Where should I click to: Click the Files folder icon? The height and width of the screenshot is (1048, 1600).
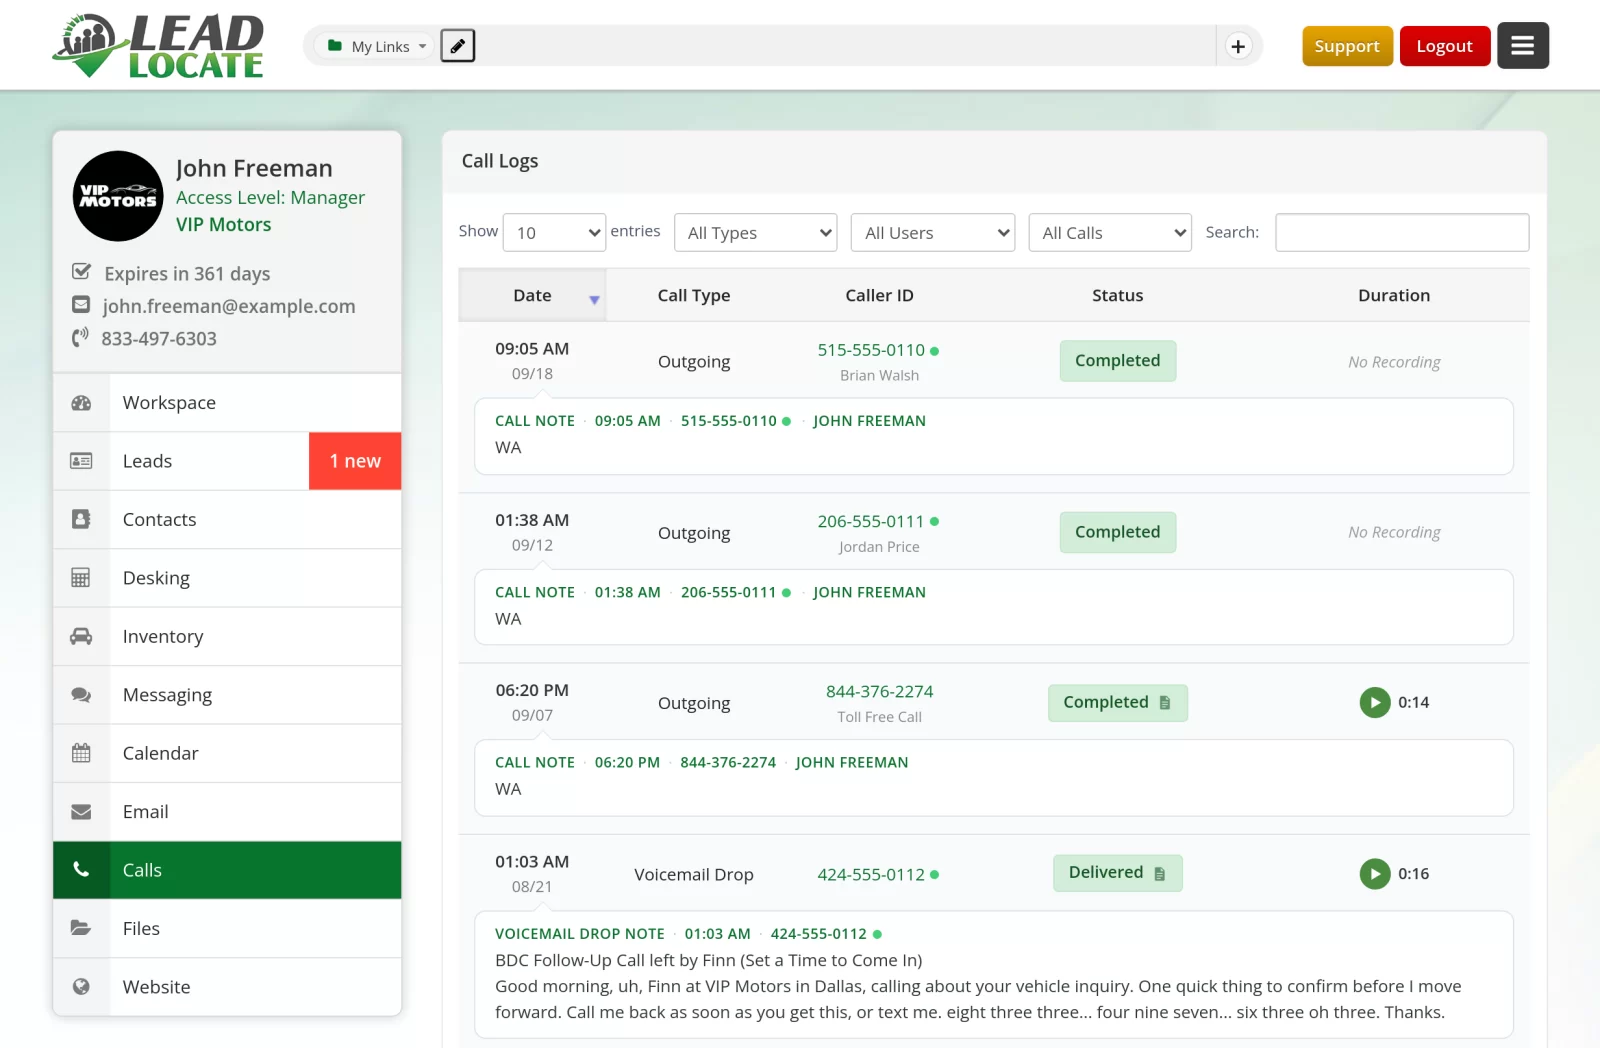pyautogui.click(x=81, y=928)
